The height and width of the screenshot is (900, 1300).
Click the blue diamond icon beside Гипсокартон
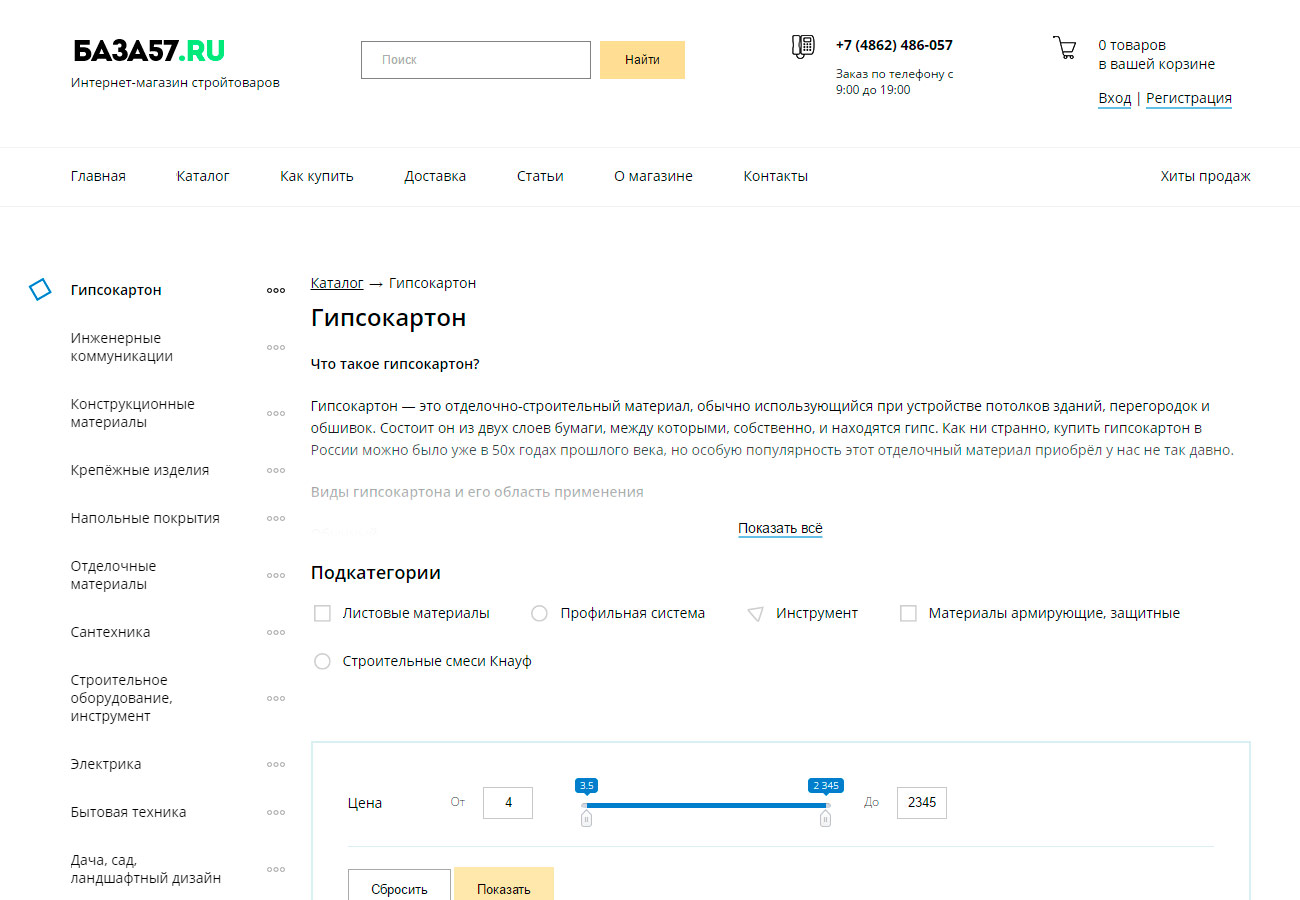pyautogui.click(x=40, y=290)
